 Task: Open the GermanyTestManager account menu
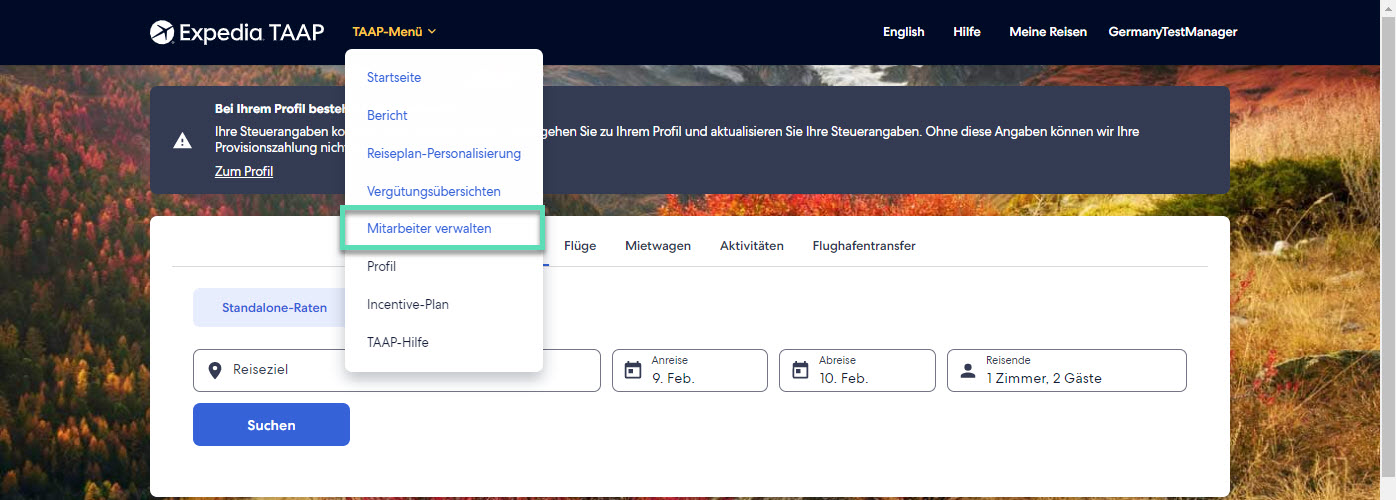coord(1173,32)
